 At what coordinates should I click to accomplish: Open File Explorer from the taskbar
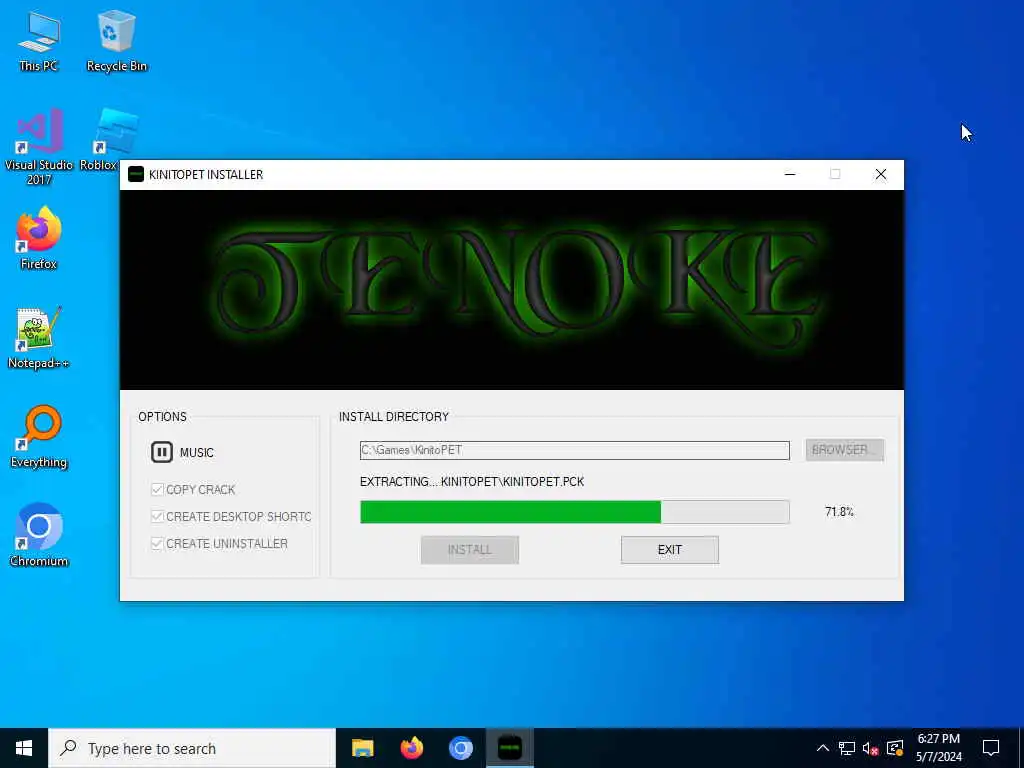tap(362, 748)
